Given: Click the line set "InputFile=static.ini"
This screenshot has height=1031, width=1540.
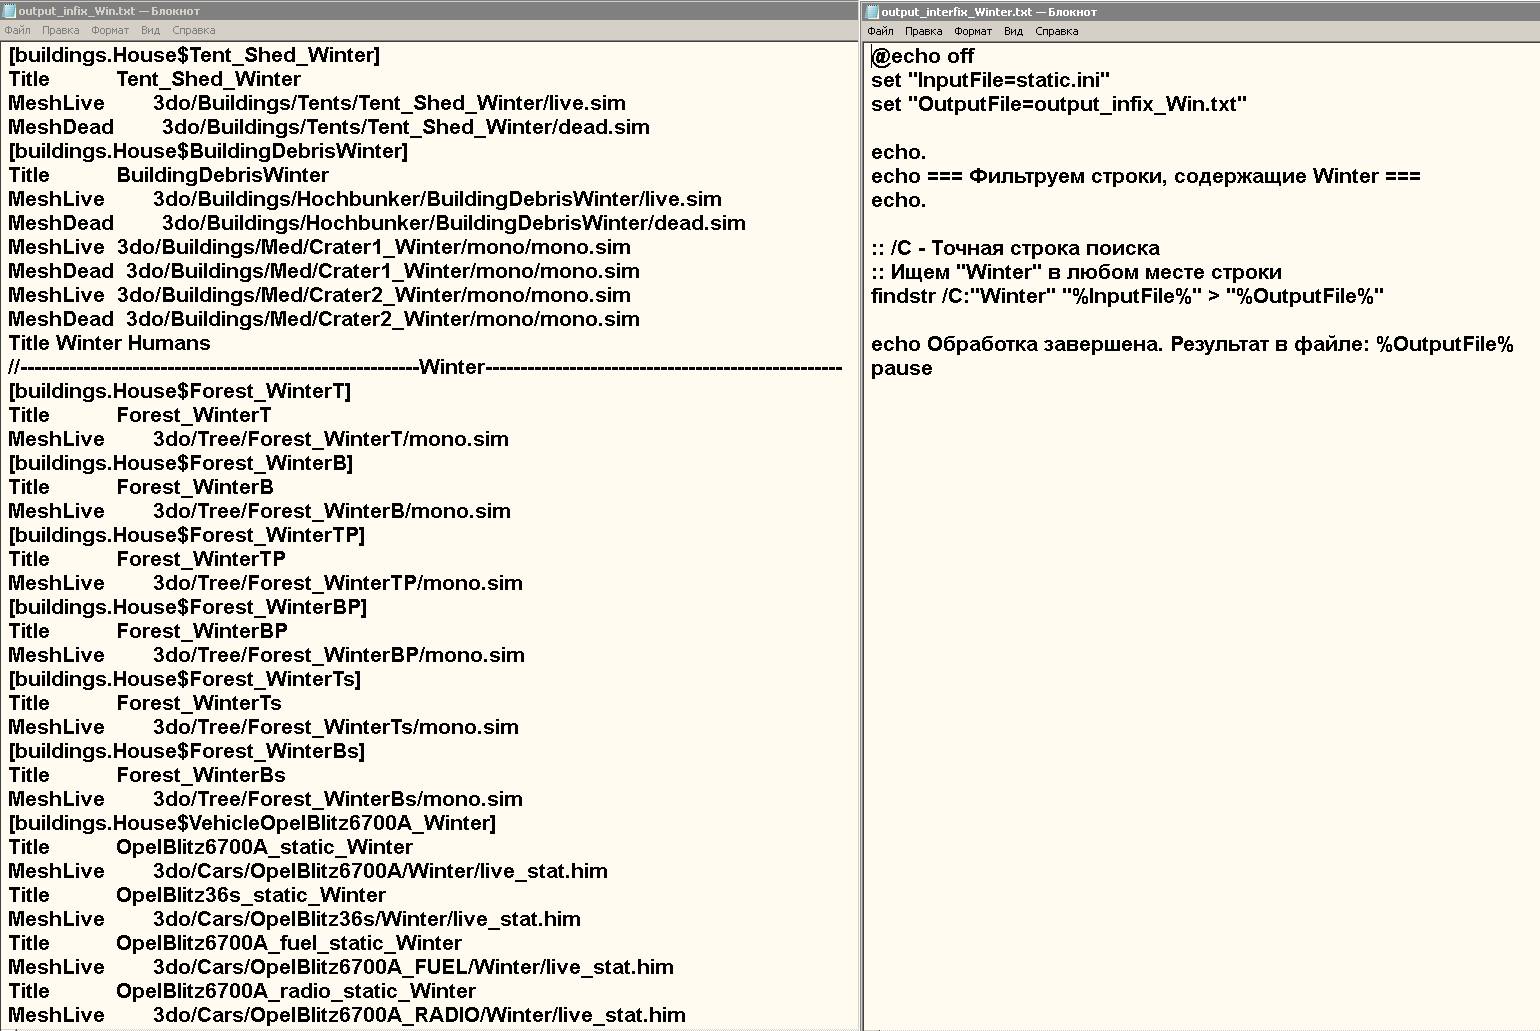Looking at the screenshot, I should 990,80.
